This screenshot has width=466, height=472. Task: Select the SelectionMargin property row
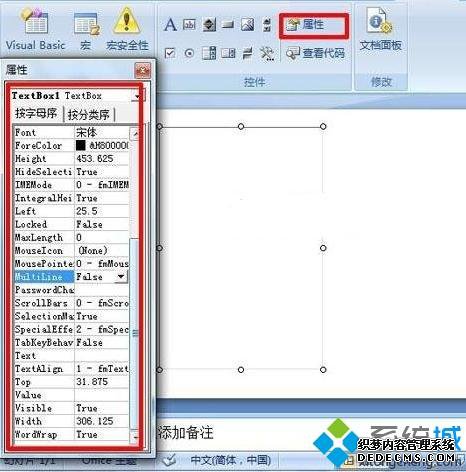click(x=71, y=316)
